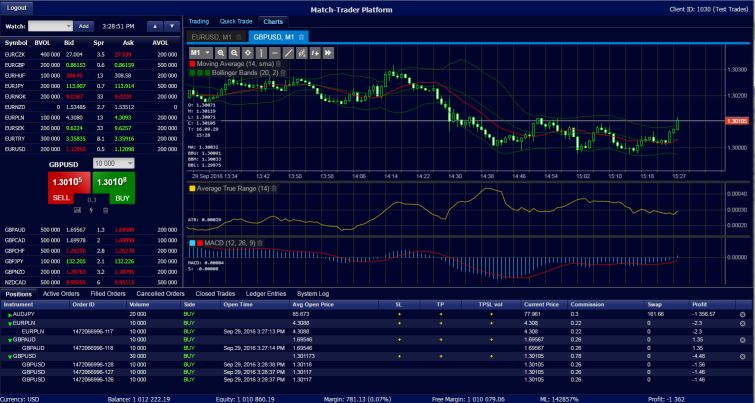Set TPSL vol dot for GBPUSD position
755x403 pixels.
click(x=492, y=357)
